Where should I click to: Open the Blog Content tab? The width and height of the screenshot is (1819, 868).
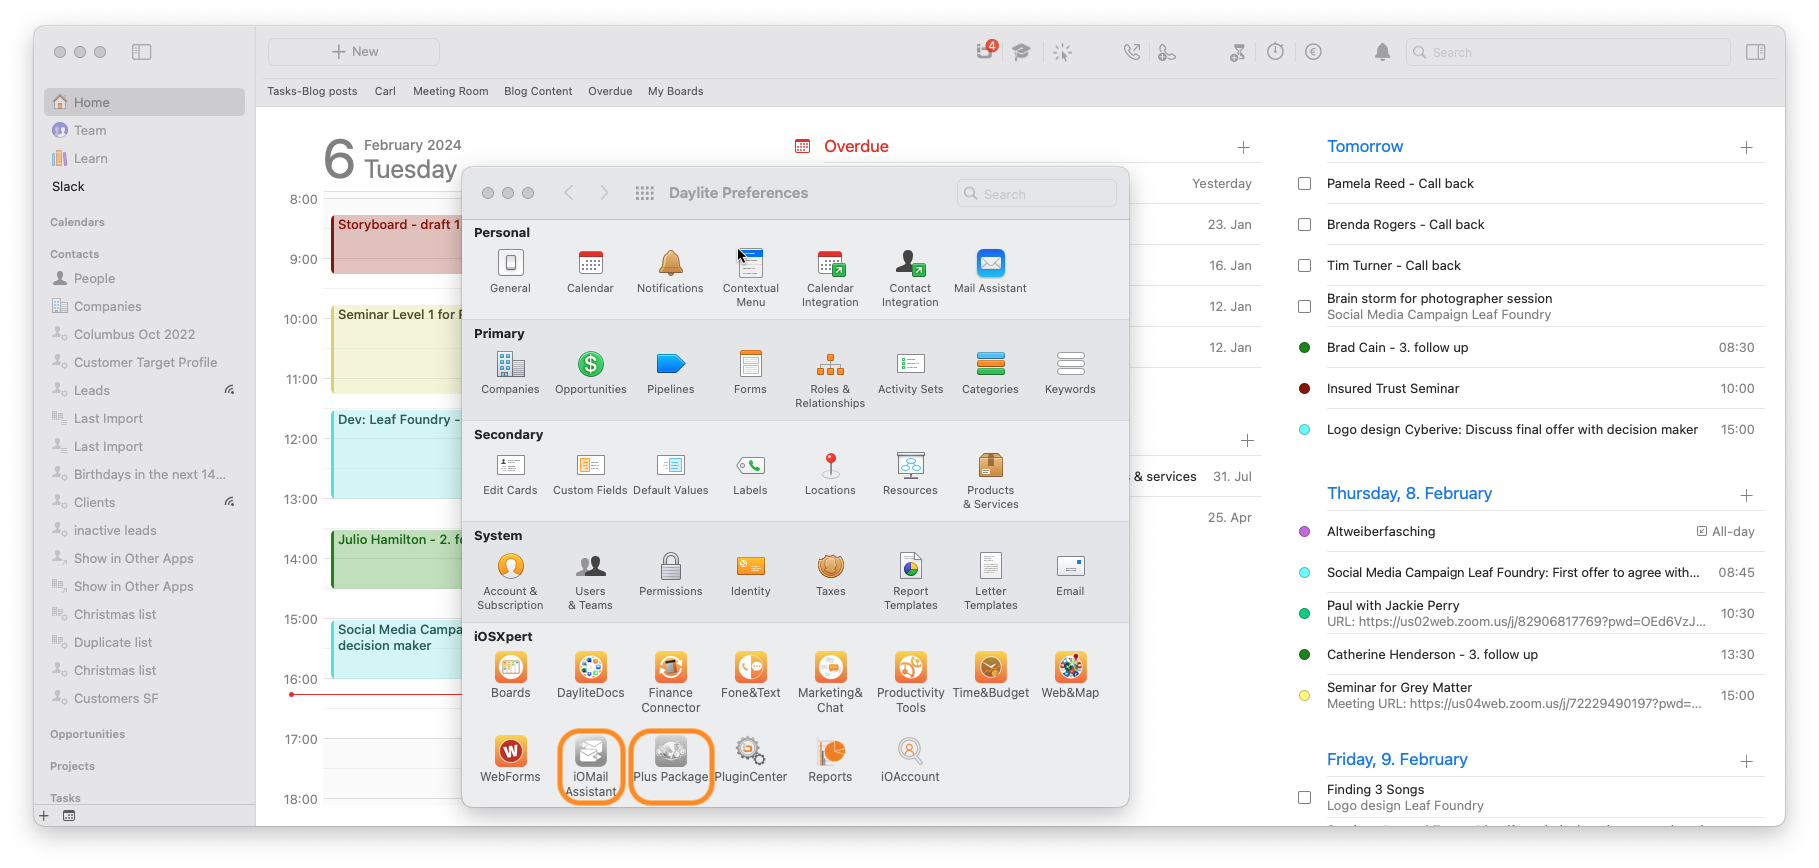[538, 91]
